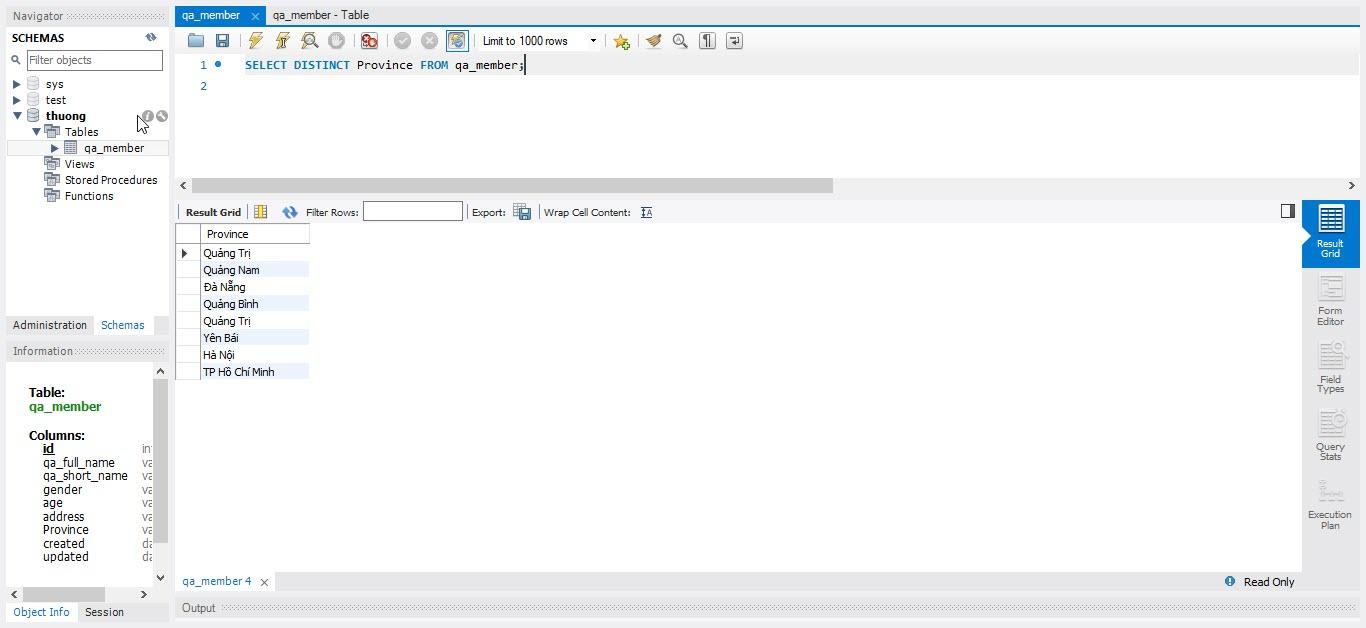Toggle word wrap icon in editor toolbar
The height and width of the screenshot is (628, 1366).
[x=734, y=41]
